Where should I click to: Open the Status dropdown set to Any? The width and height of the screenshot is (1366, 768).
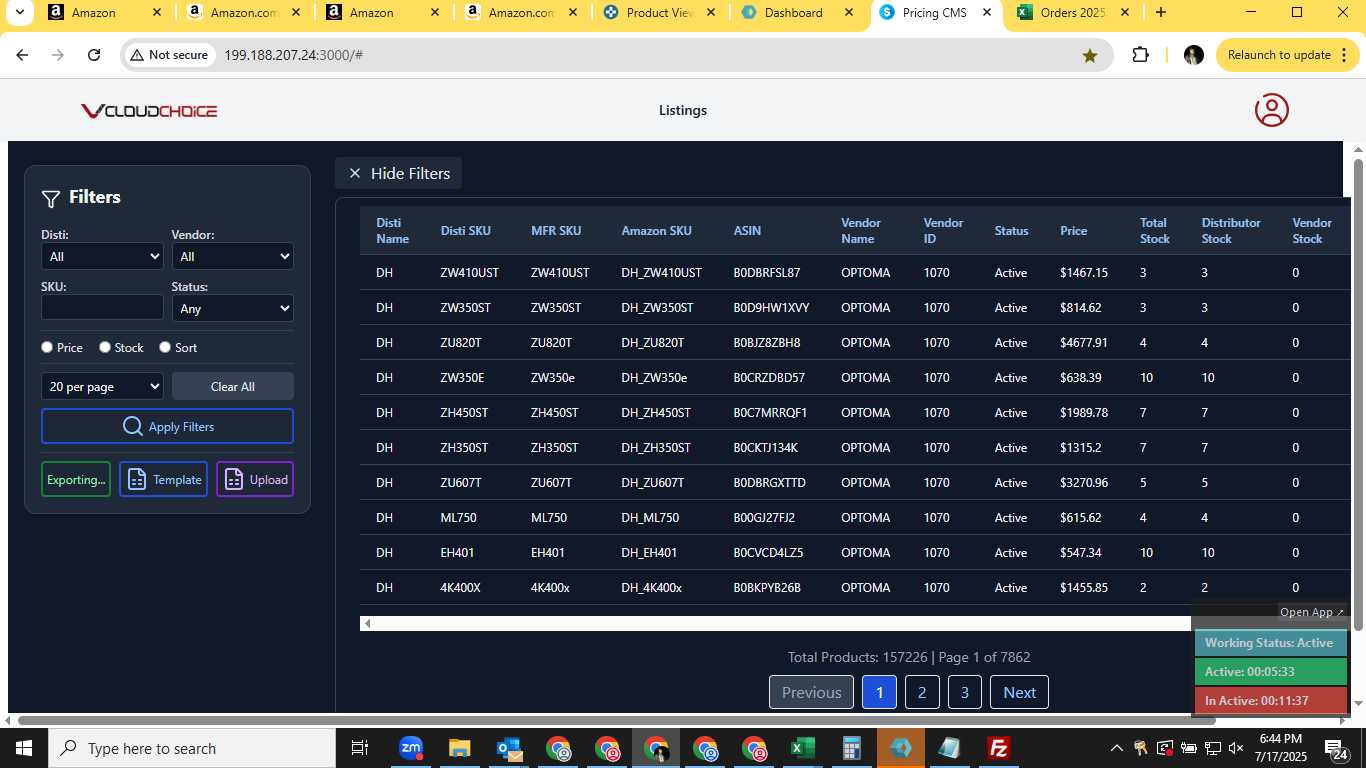233,308
